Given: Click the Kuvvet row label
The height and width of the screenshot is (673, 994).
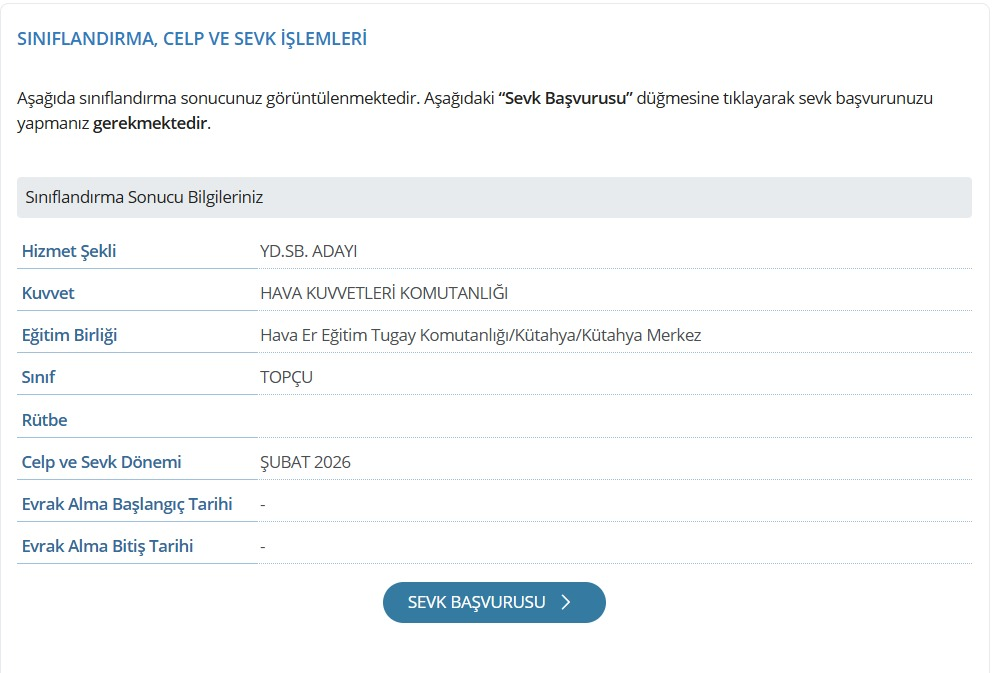Looking at the screenshot, I should tap(48, 293).
